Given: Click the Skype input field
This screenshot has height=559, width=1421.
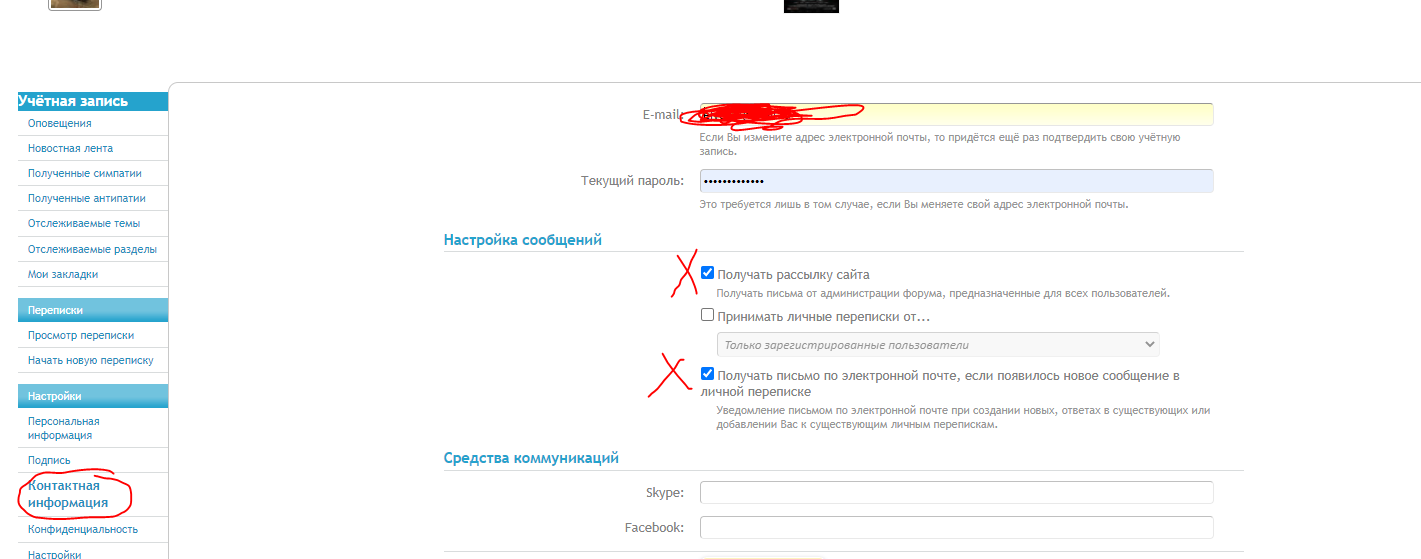Looking at the screenshot, I should coord(956,493).
